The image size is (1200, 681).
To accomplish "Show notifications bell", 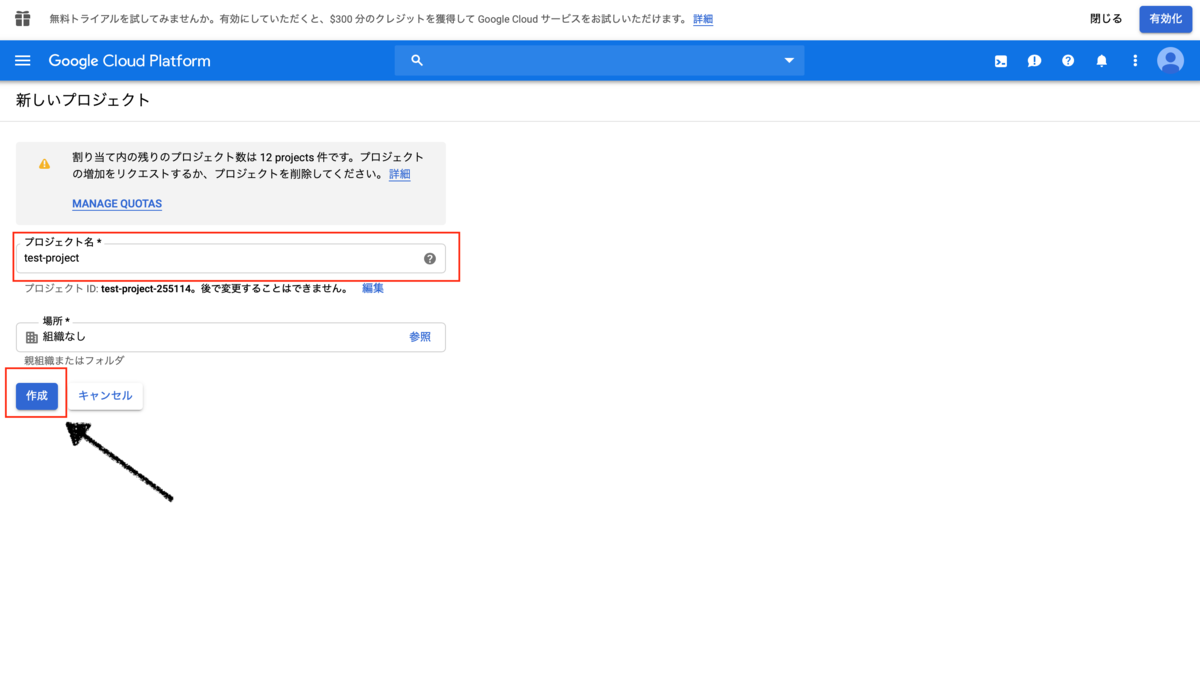I will tap(1102, 61).
